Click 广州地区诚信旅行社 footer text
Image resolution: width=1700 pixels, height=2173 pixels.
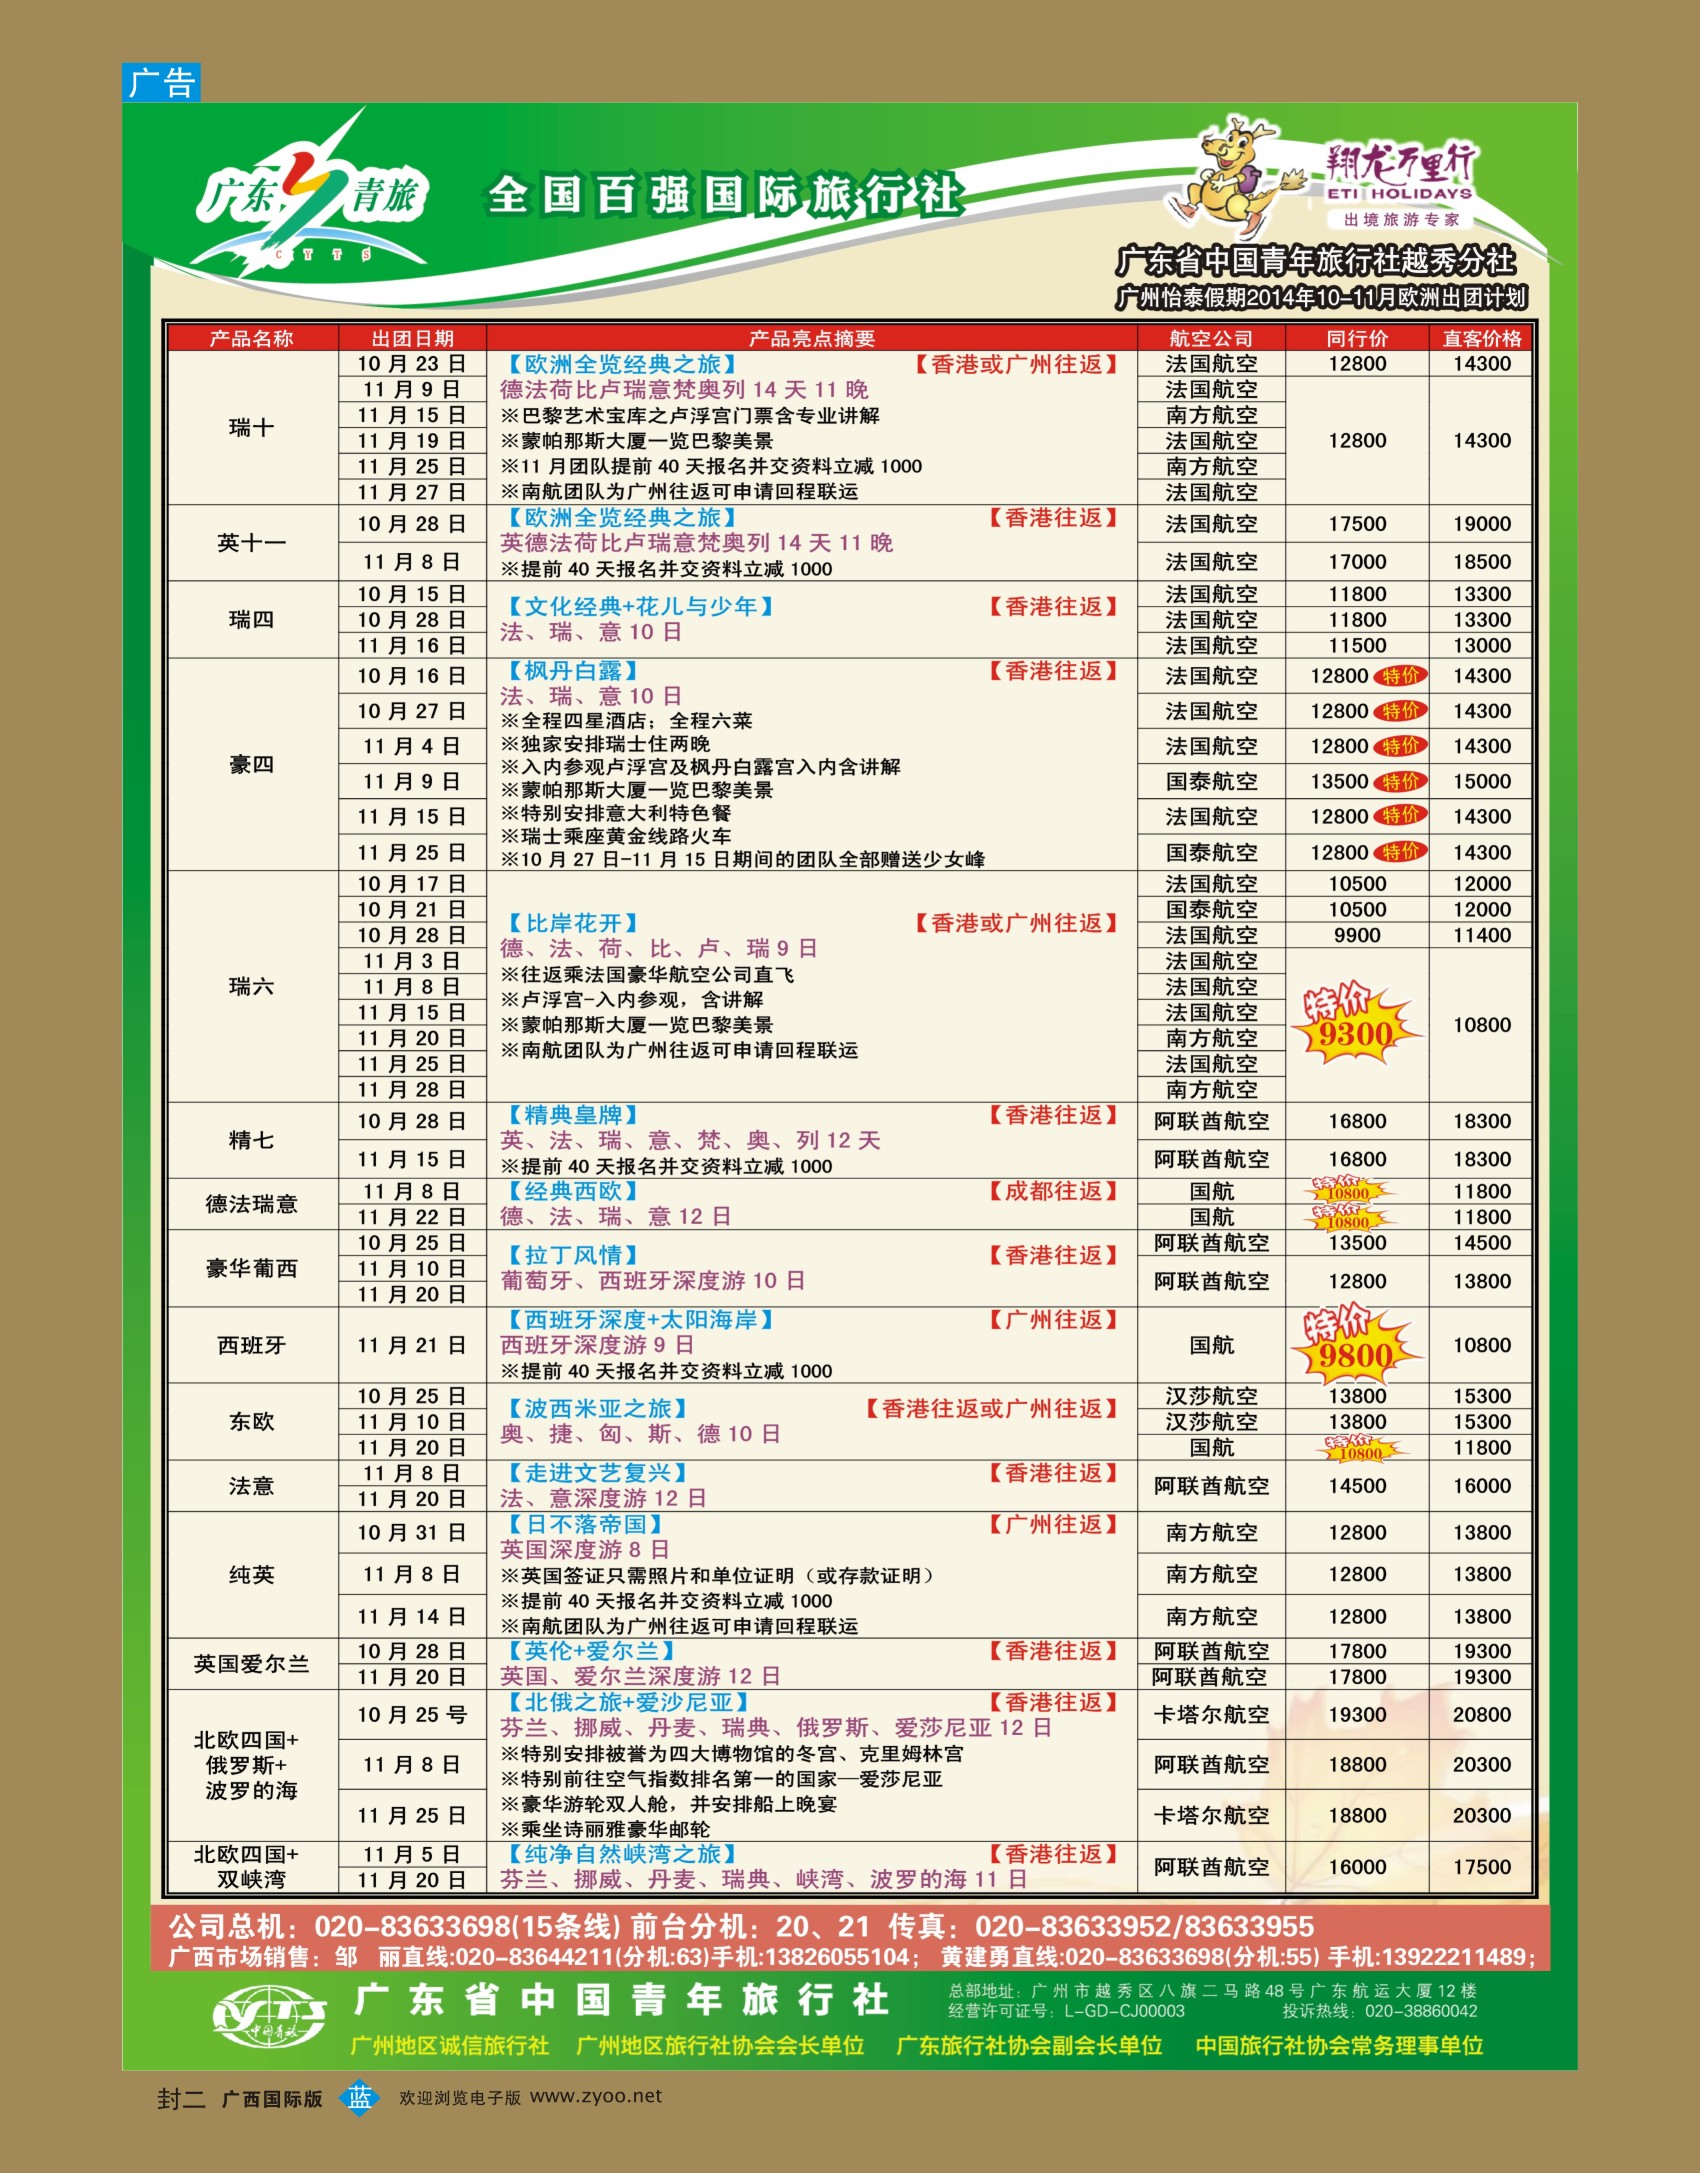450,2046
